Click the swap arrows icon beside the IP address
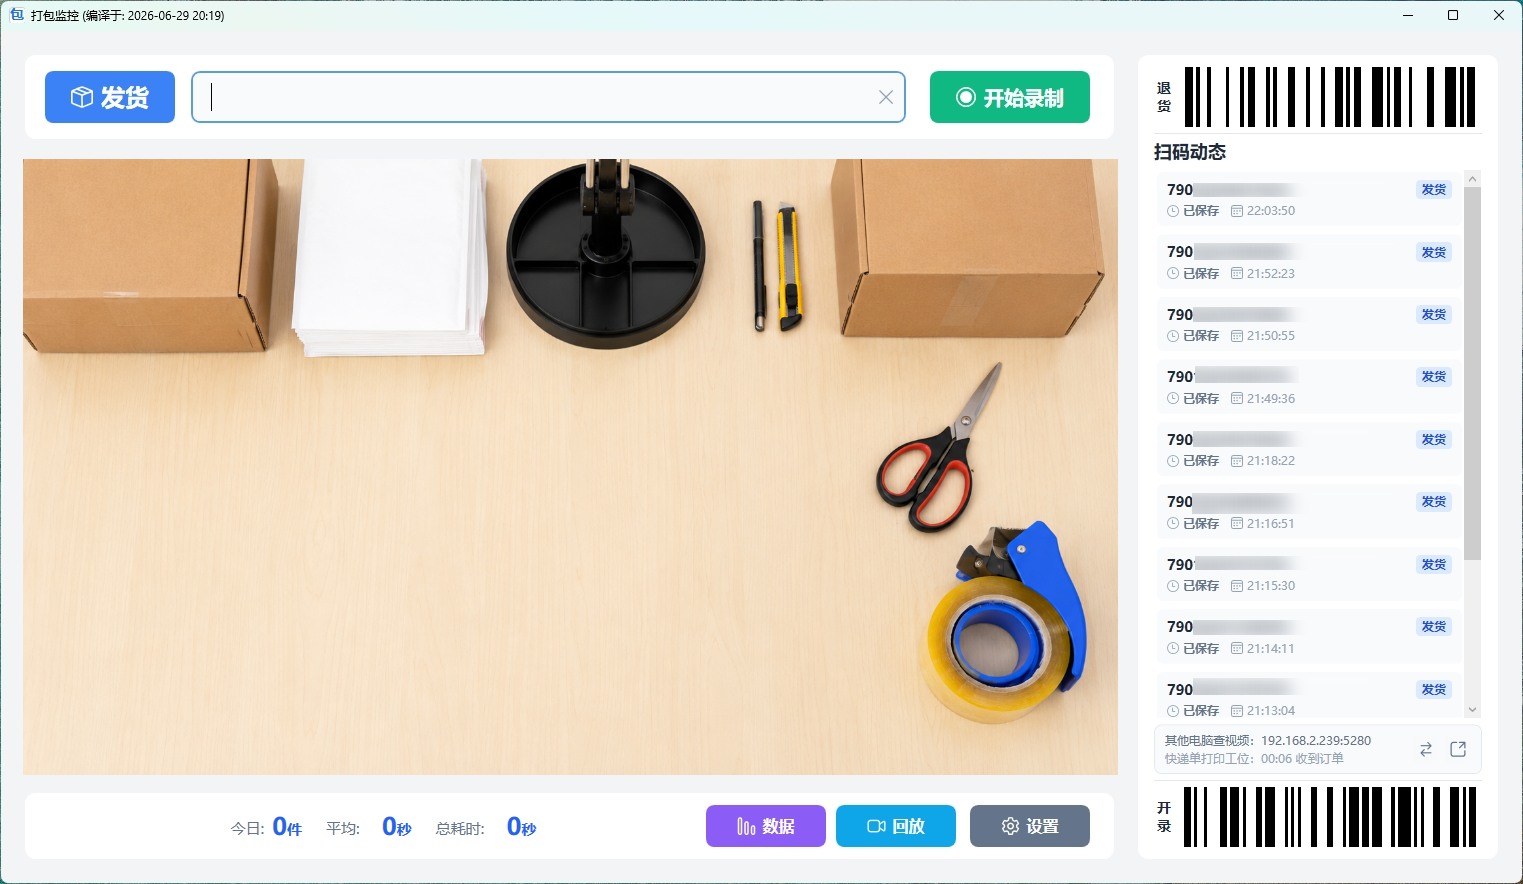1523x884 pixels. tap(1426, 749)
